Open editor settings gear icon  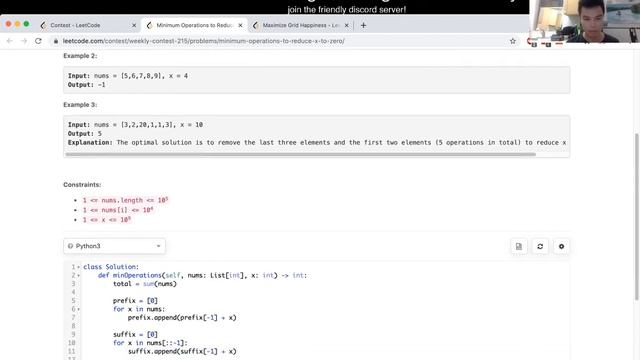point(561,247)
